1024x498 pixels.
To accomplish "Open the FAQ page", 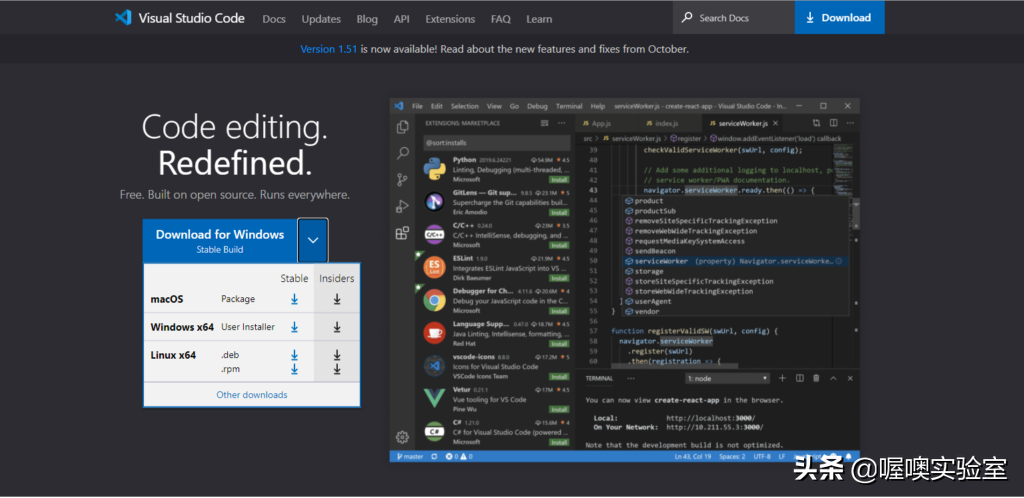I will [501, 19].
